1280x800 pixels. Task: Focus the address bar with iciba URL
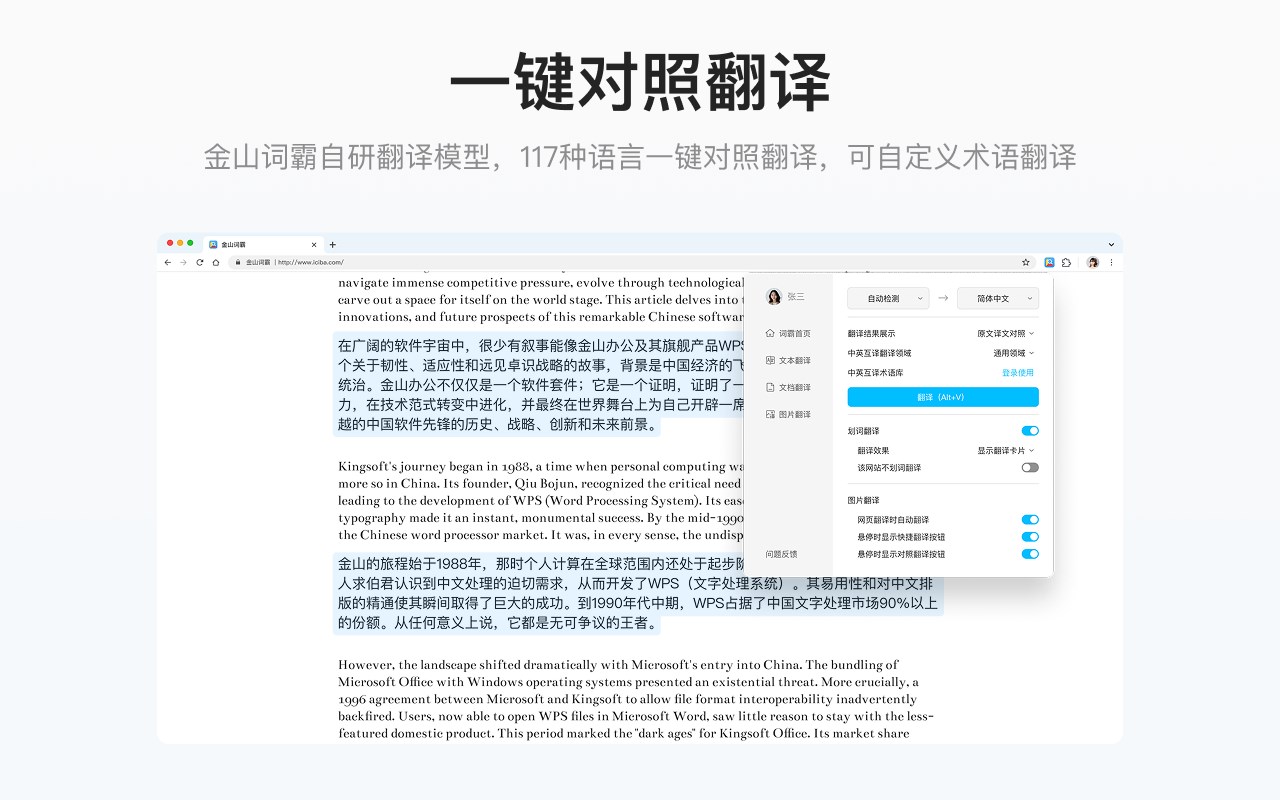630,262
